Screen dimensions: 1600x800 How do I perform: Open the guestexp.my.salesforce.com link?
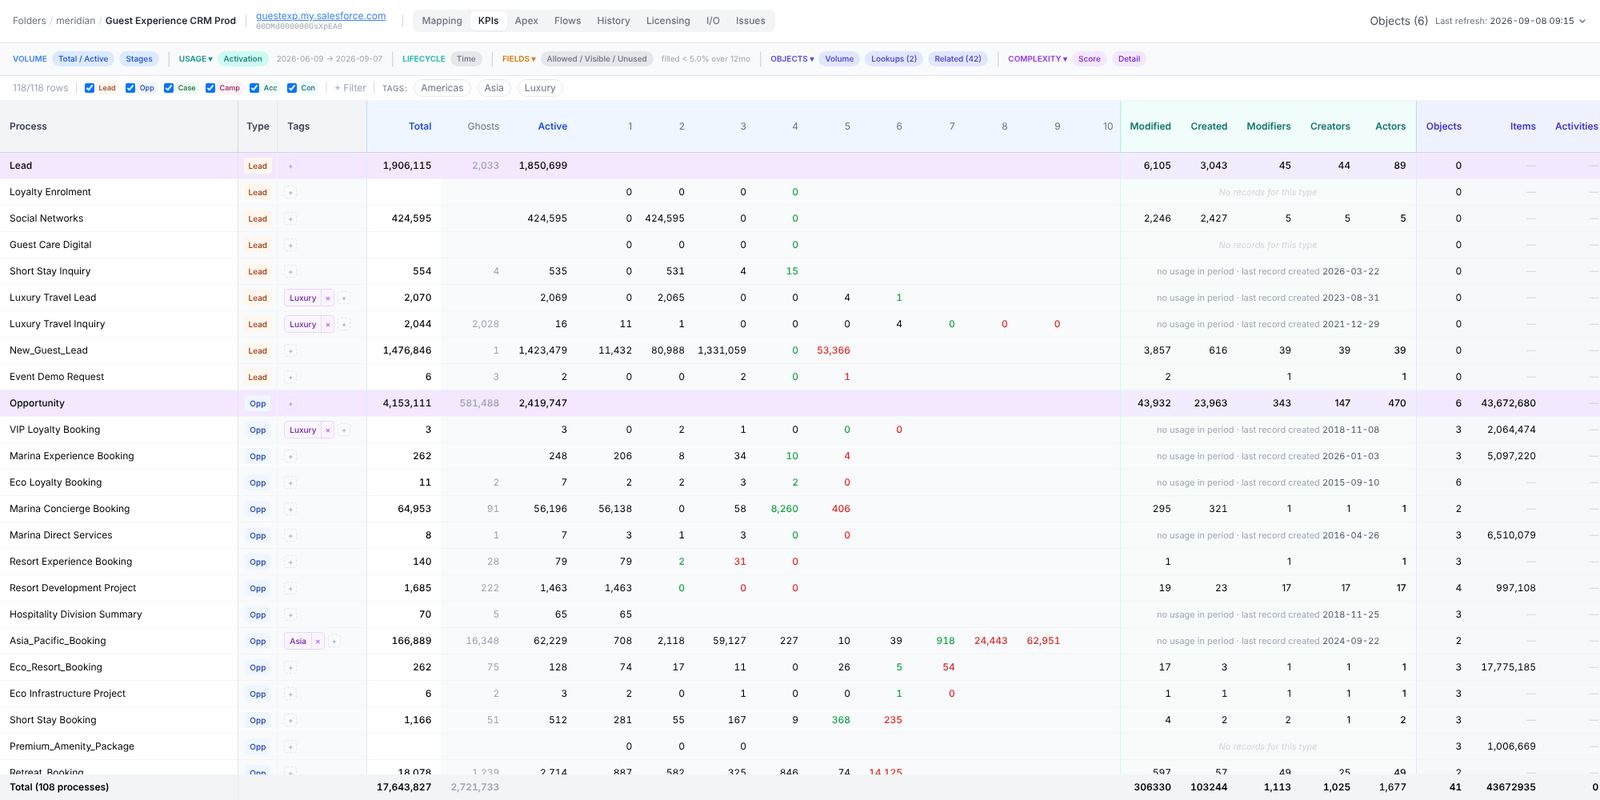[321, 16]
